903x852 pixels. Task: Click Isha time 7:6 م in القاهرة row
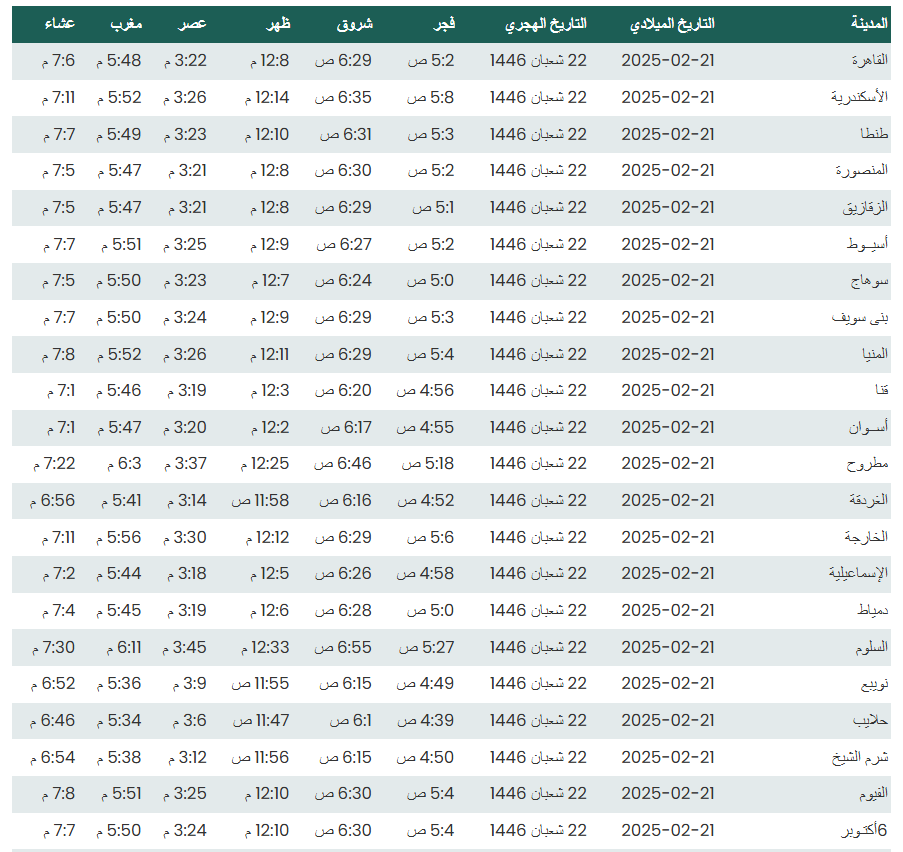(58, 60)
